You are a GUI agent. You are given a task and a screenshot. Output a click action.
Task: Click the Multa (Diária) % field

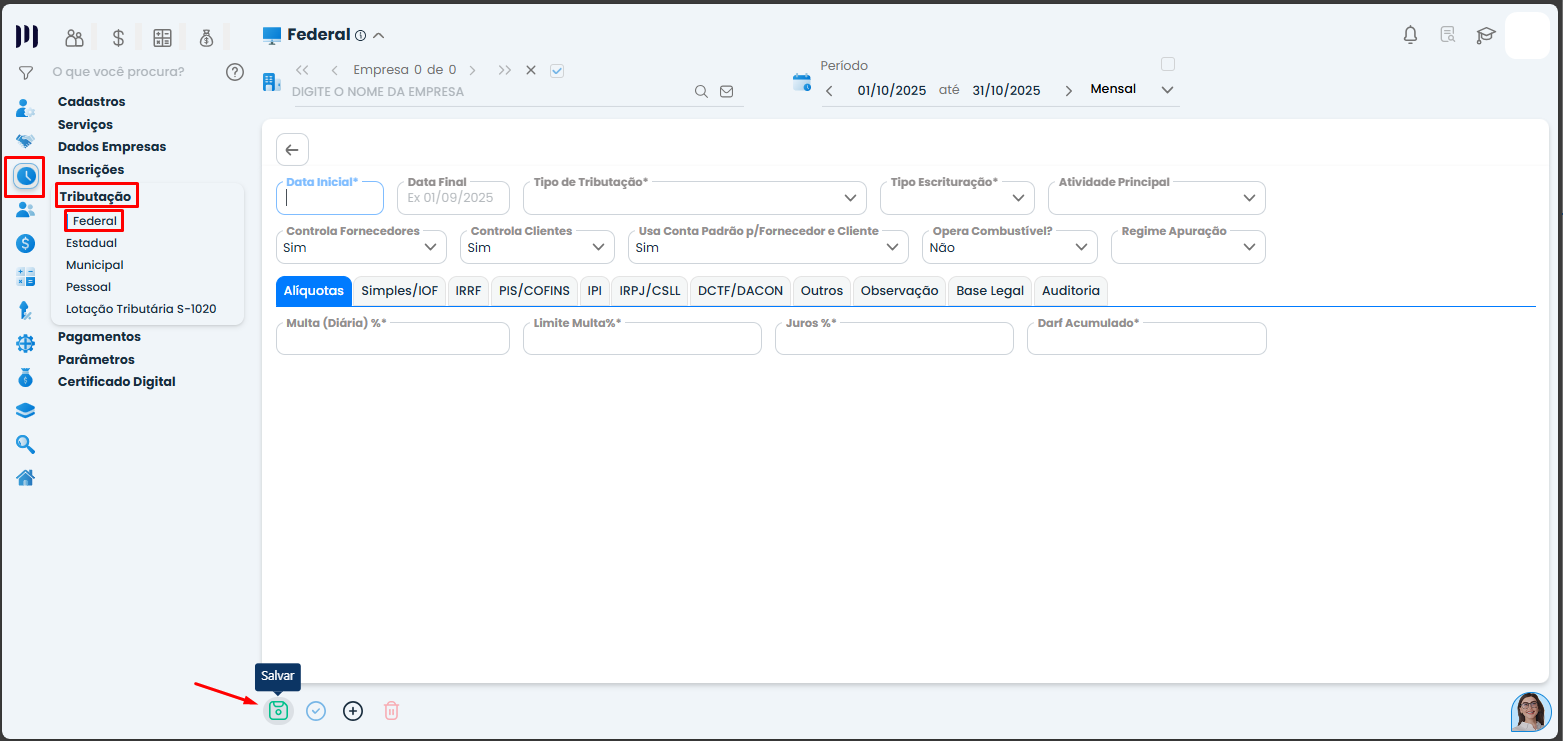(393, 339)
